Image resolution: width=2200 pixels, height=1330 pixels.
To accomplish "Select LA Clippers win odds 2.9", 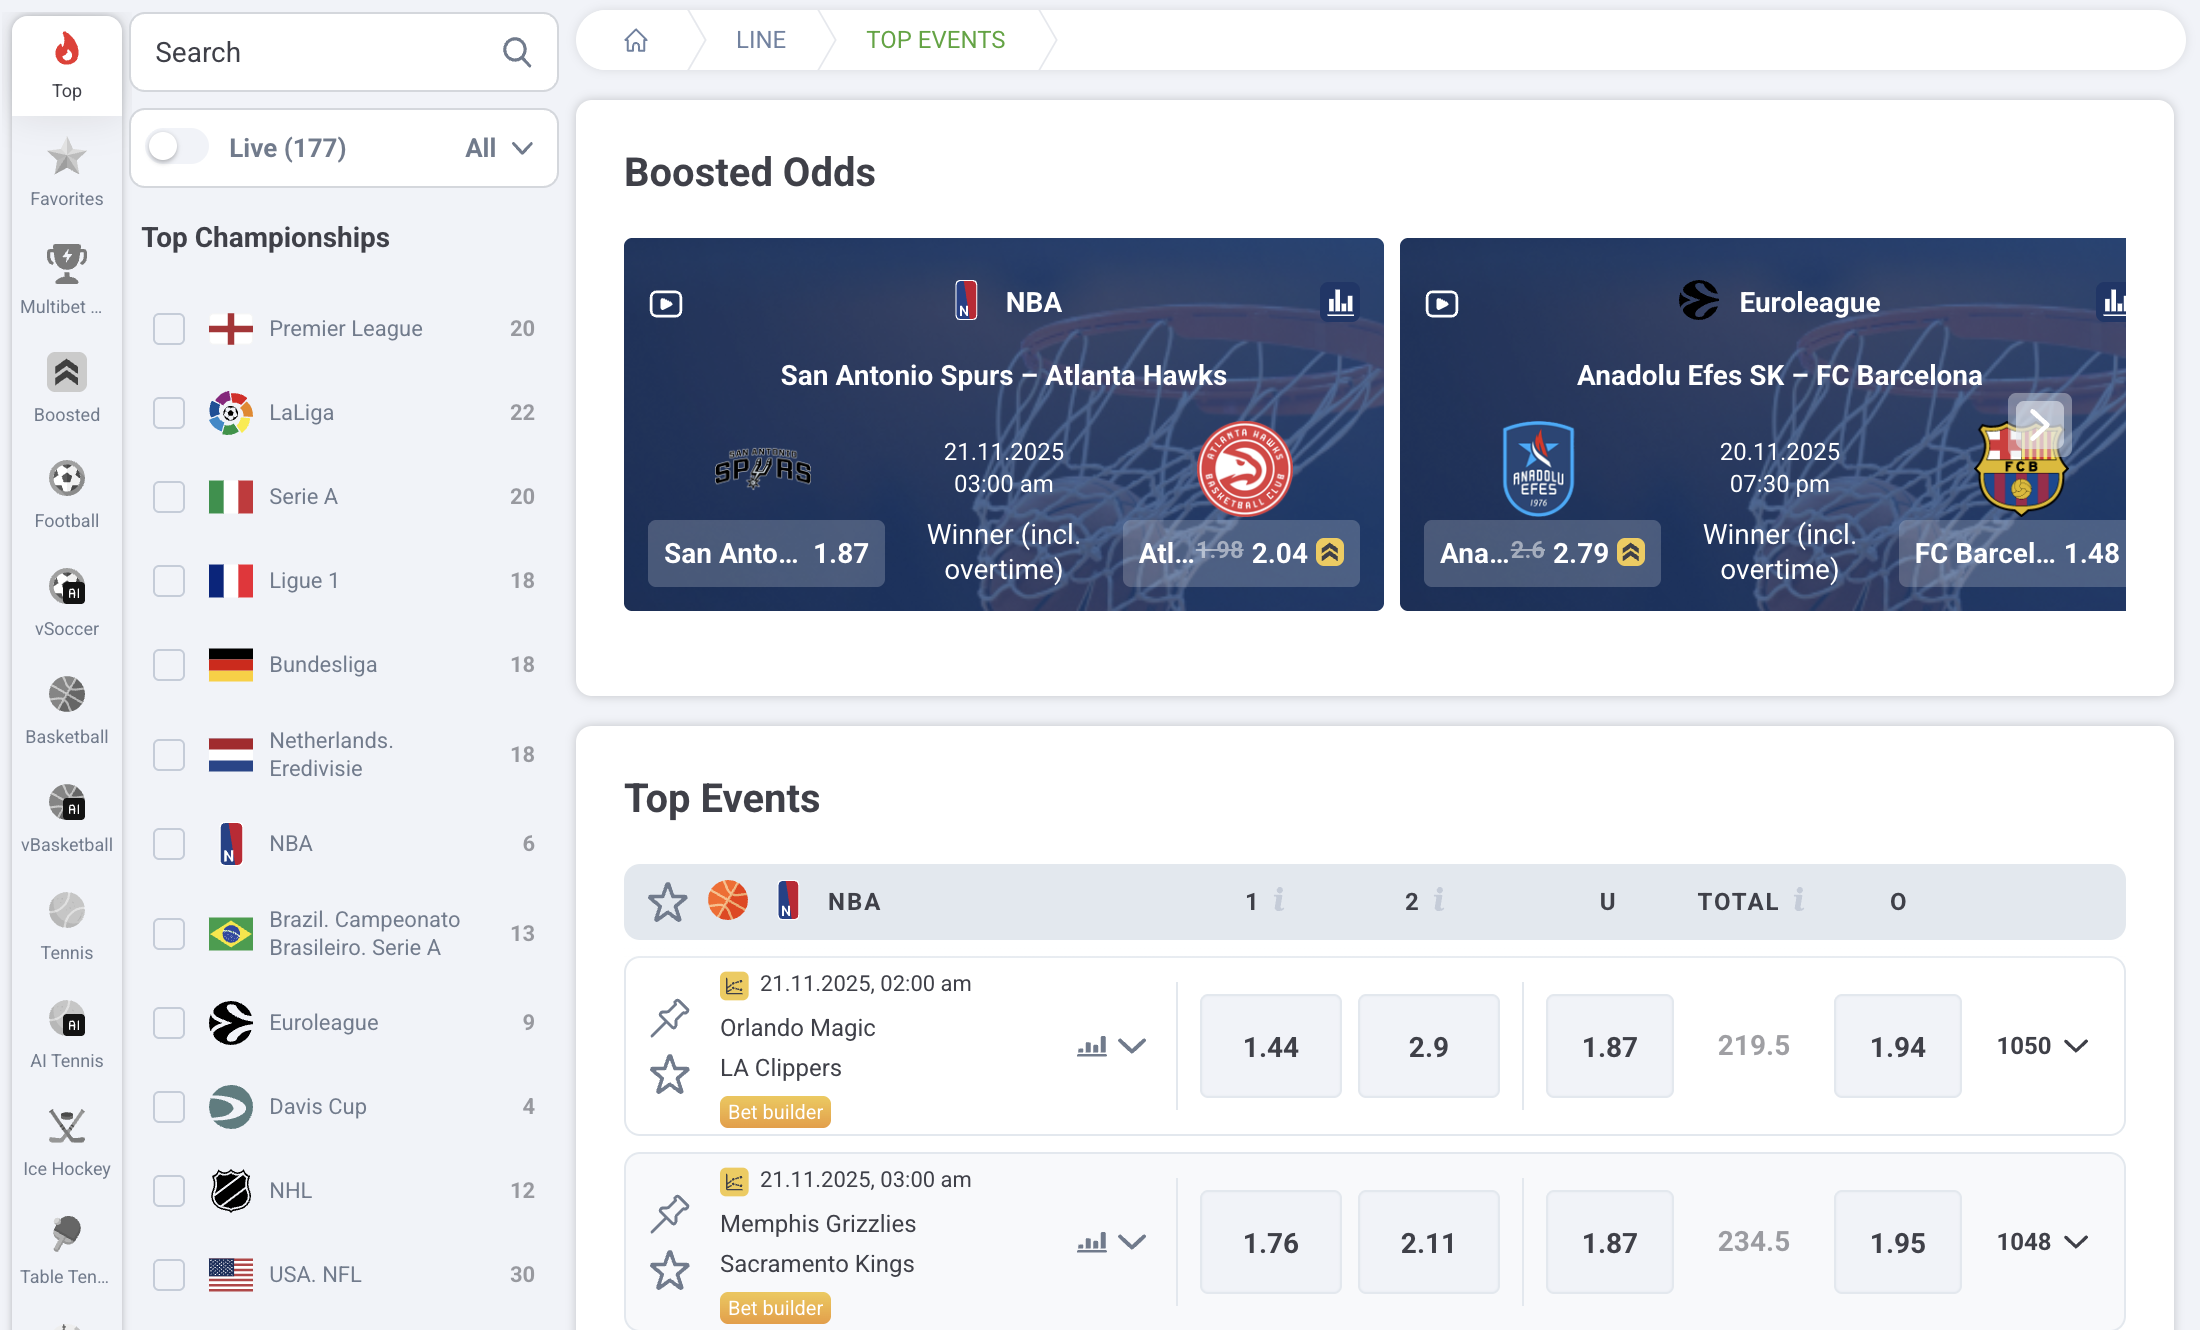I will point(1429,1046).
